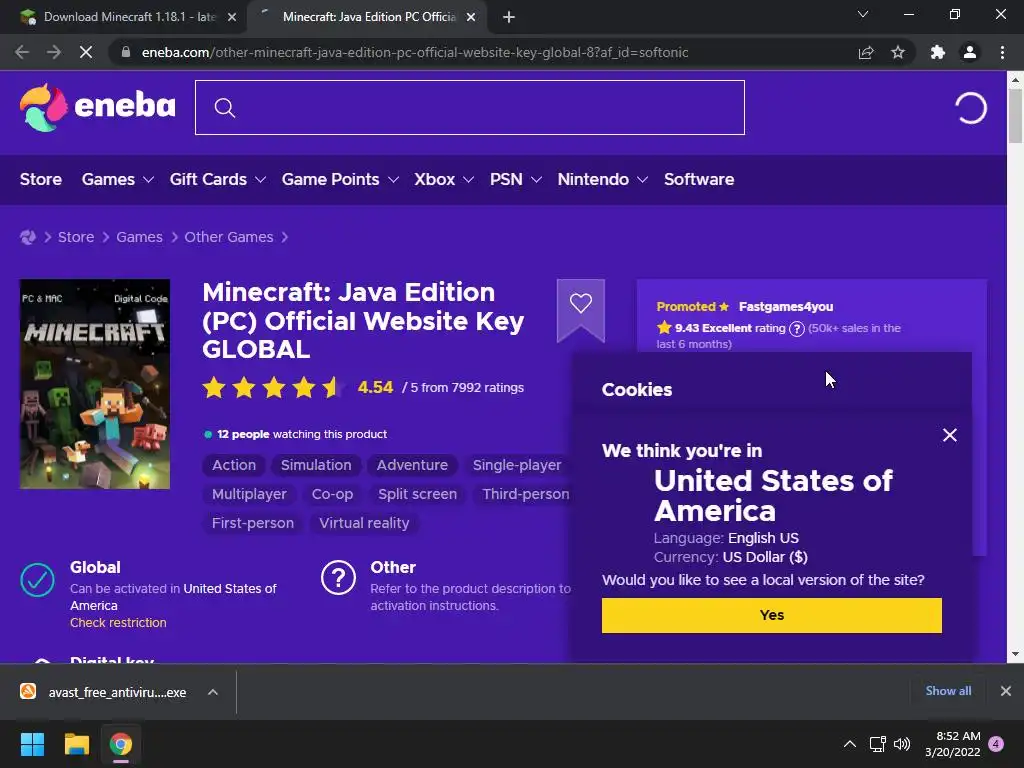This screenshot has width=1024, height=768.
Task: Expand the Gift Cards dropdown
Action: click(x=261, y=180)
